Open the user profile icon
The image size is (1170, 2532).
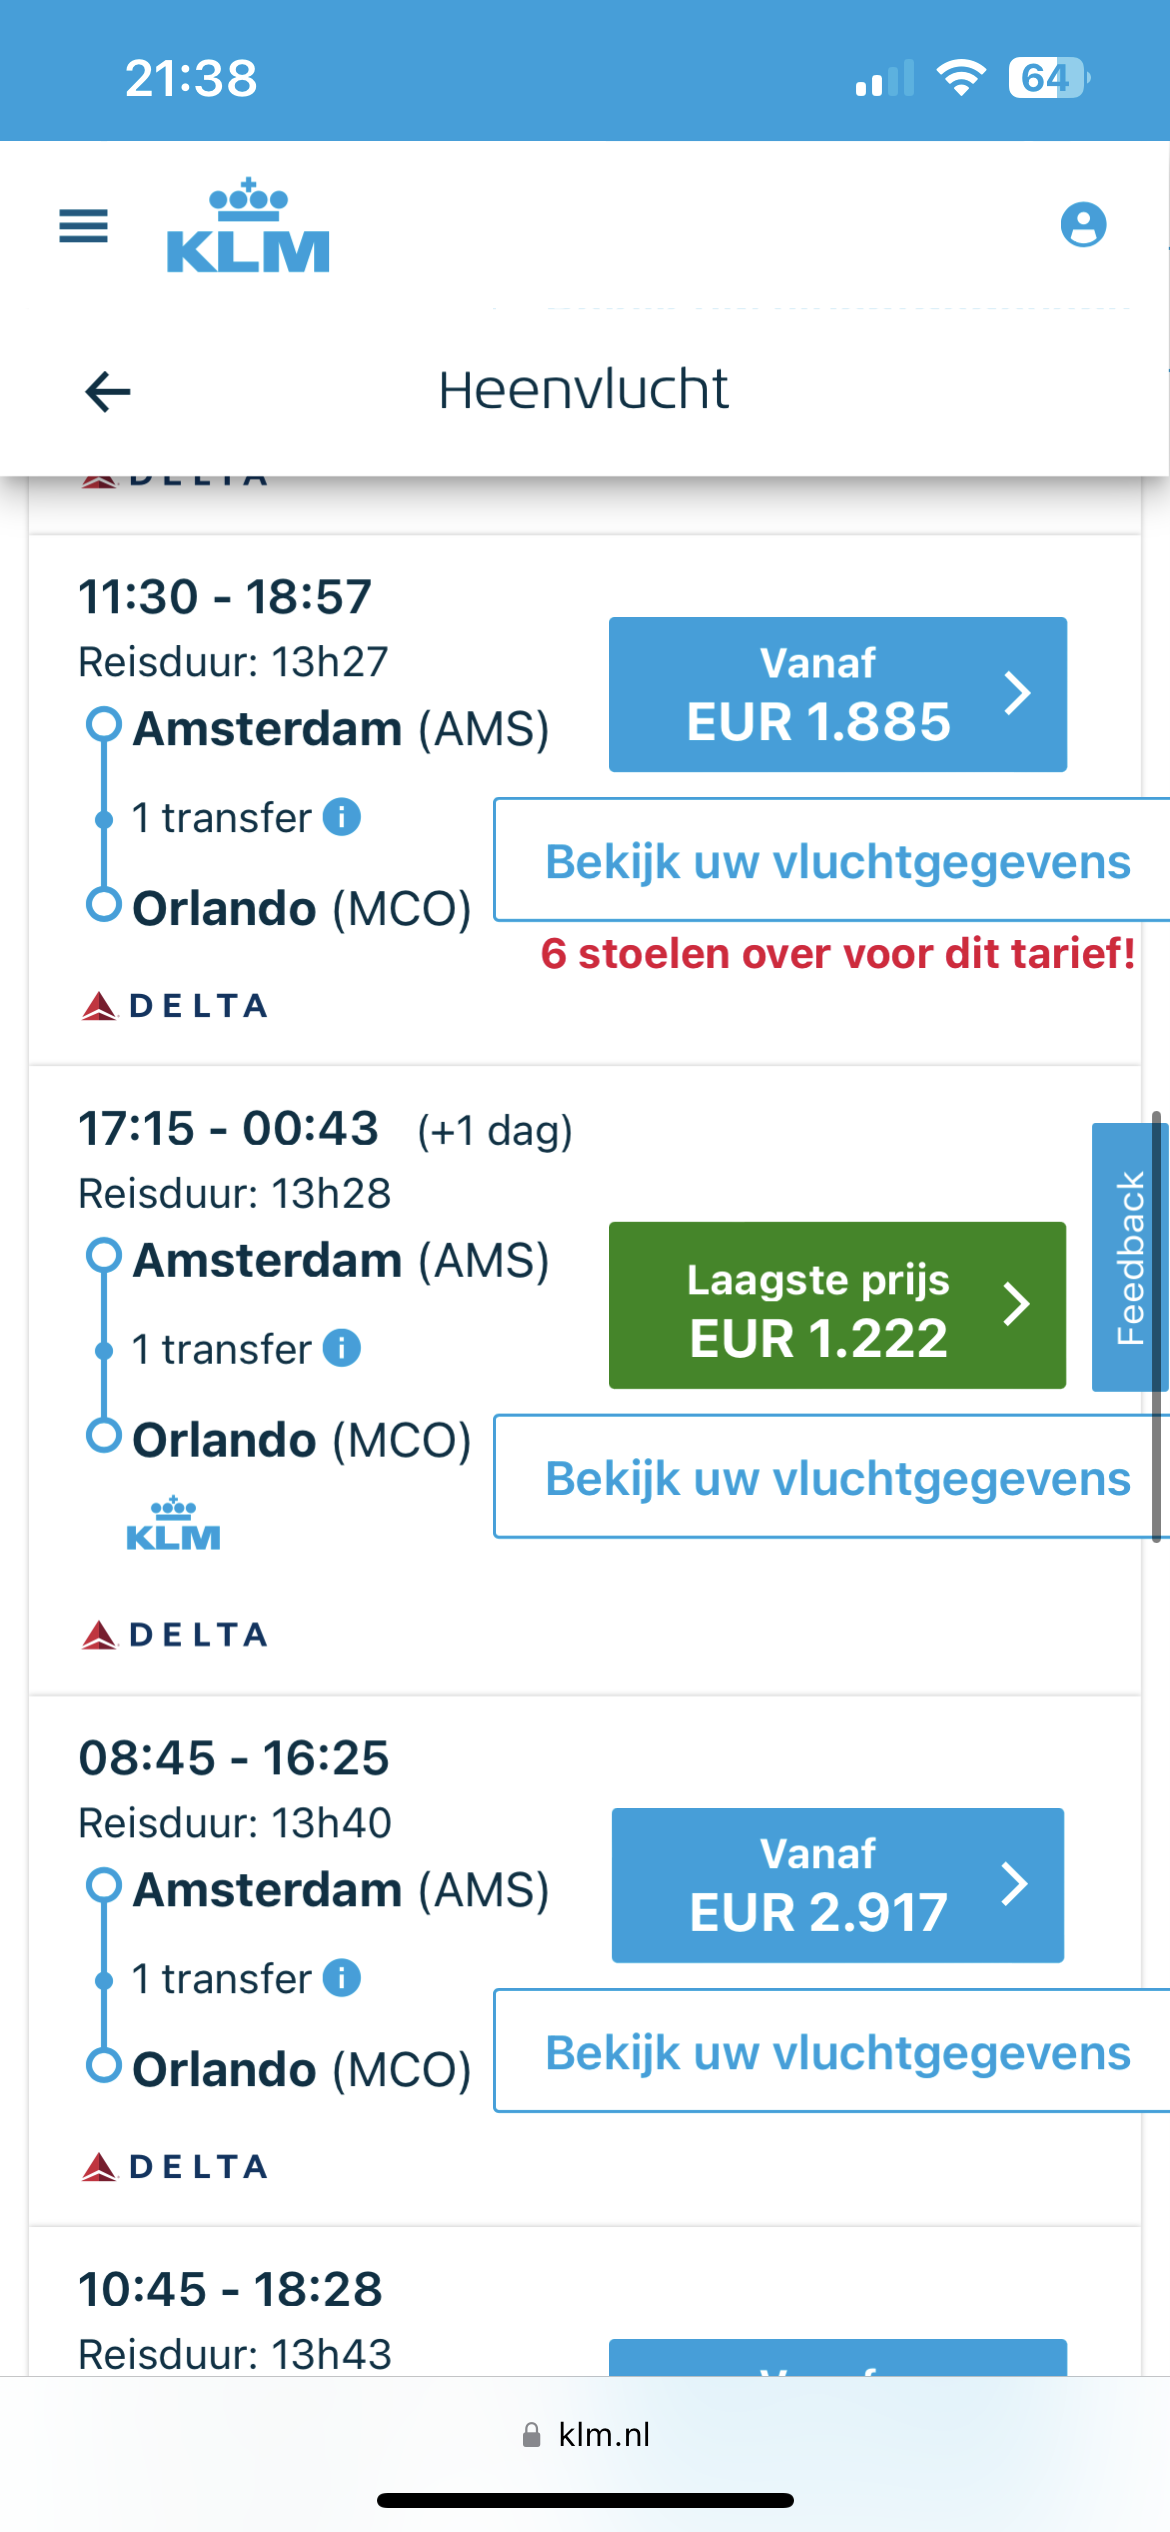point(1083,224)
